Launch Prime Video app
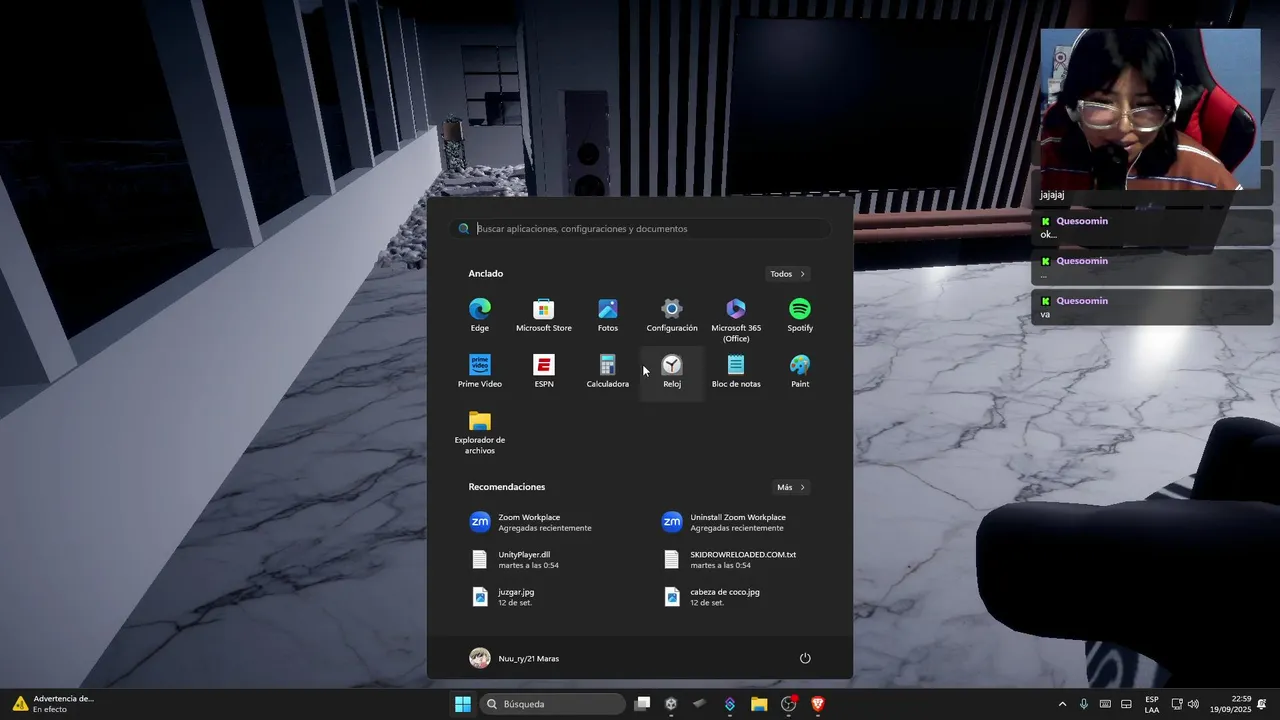This screenshot has height=720, width=1280. [x=480, y=371]
